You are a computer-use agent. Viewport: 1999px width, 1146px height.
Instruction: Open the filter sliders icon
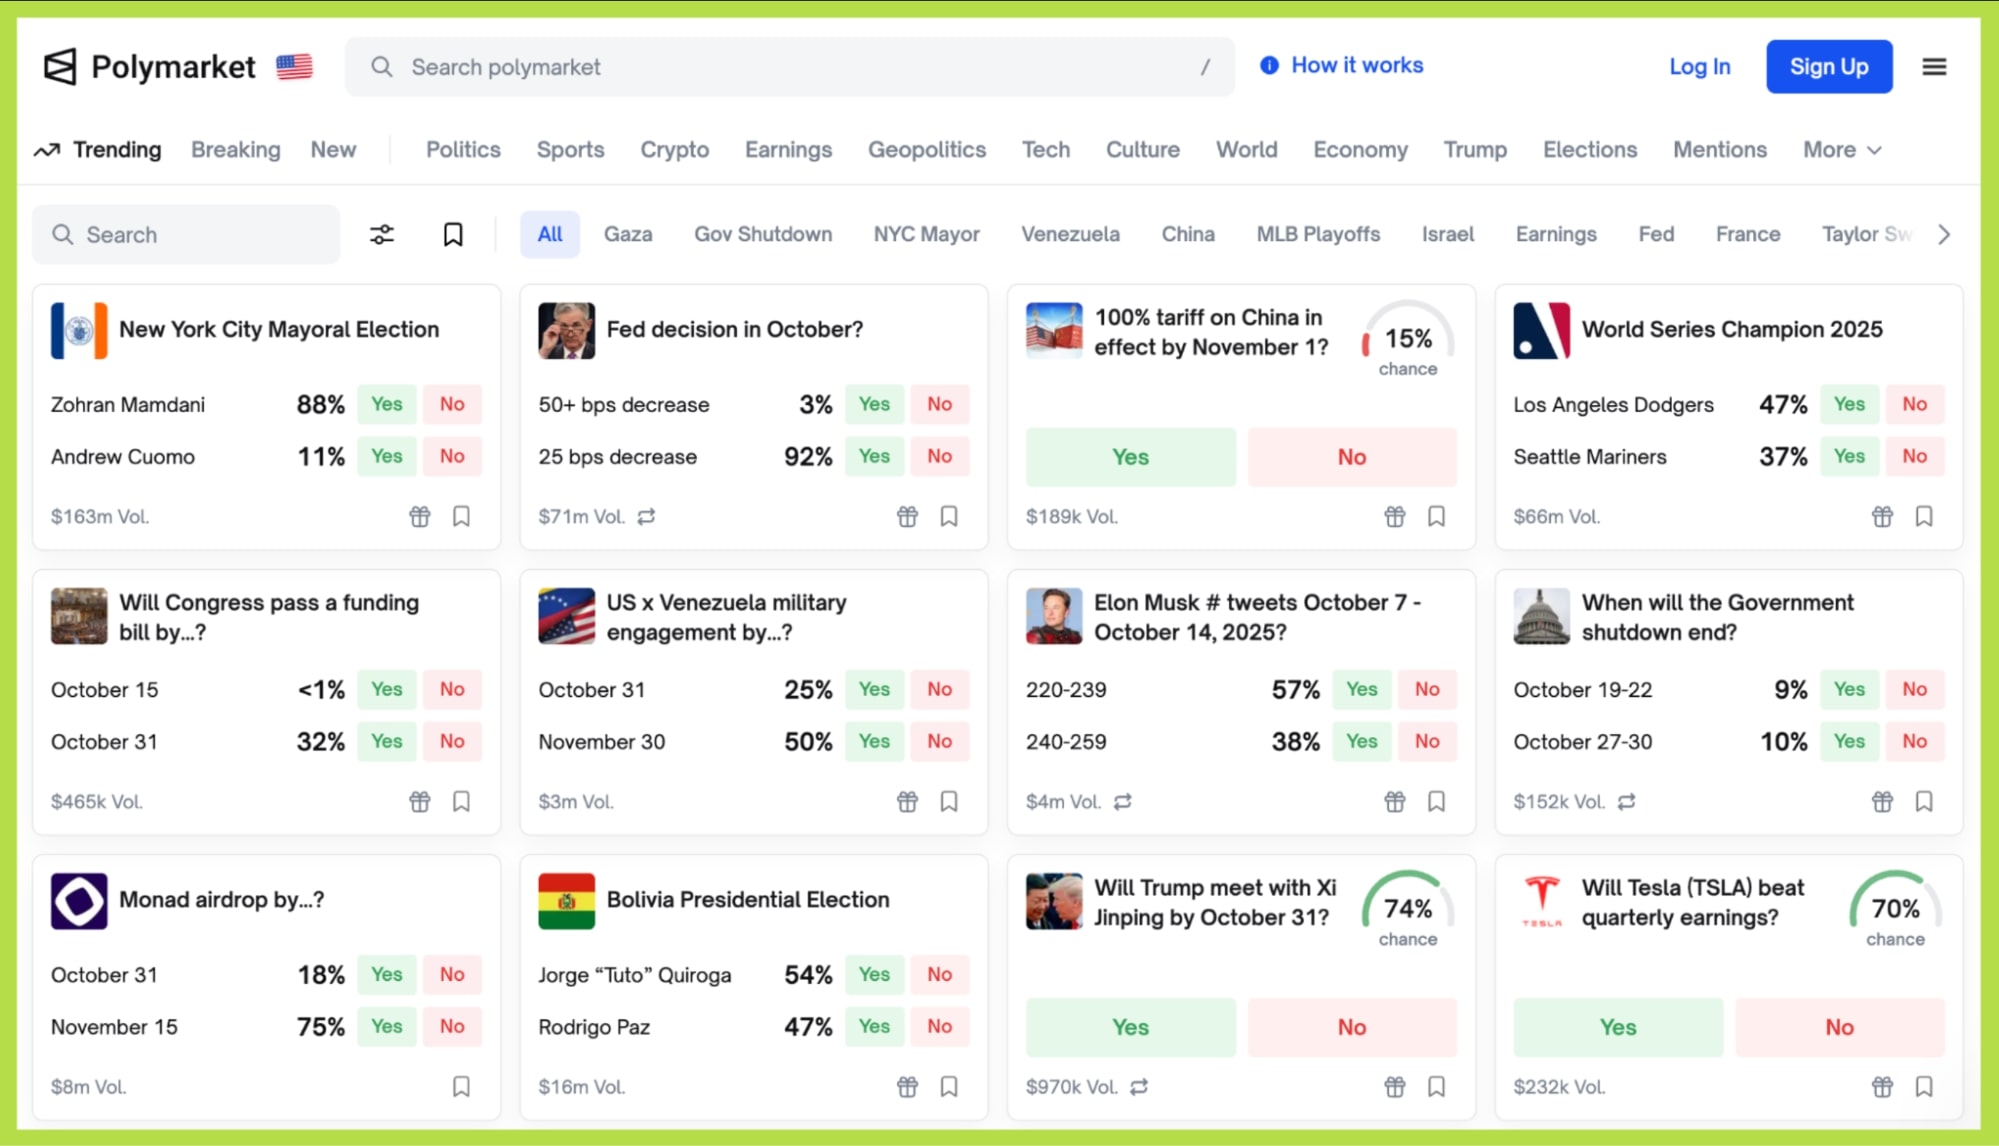(x=382, y=235)
